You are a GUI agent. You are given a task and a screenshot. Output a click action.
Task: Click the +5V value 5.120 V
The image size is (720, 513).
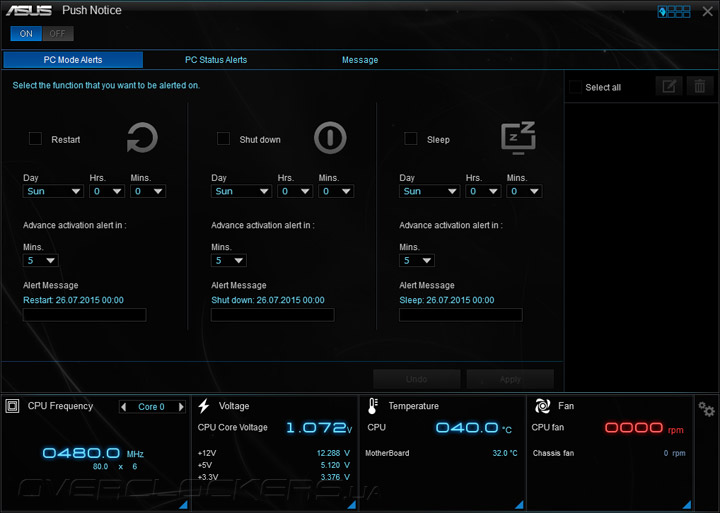pos(335,465)
